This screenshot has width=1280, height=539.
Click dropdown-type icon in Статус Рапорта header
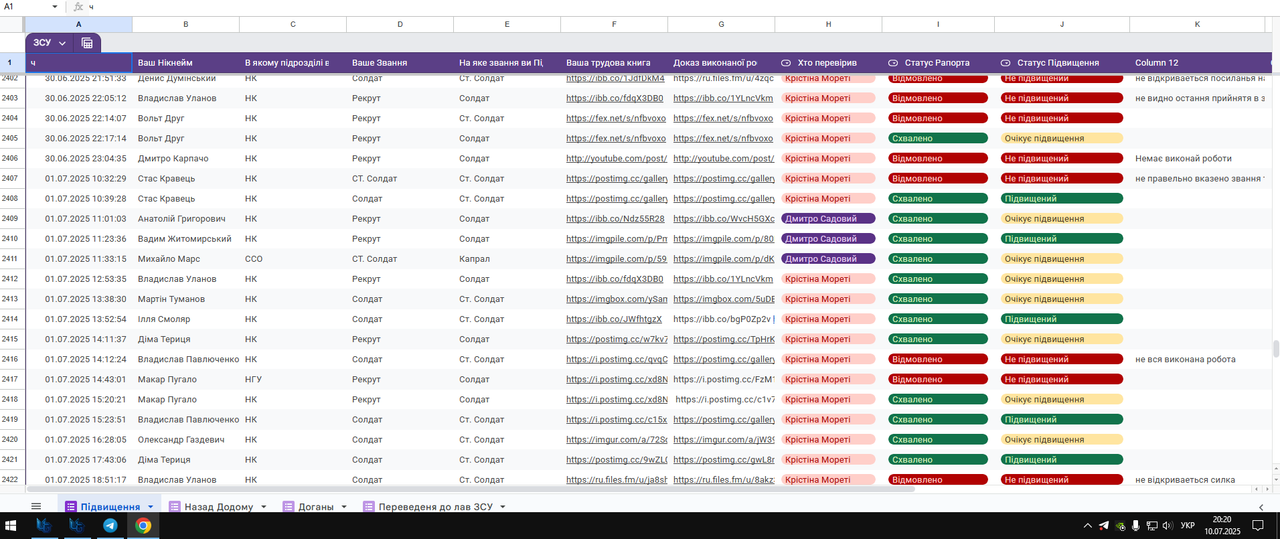(893, 63)
